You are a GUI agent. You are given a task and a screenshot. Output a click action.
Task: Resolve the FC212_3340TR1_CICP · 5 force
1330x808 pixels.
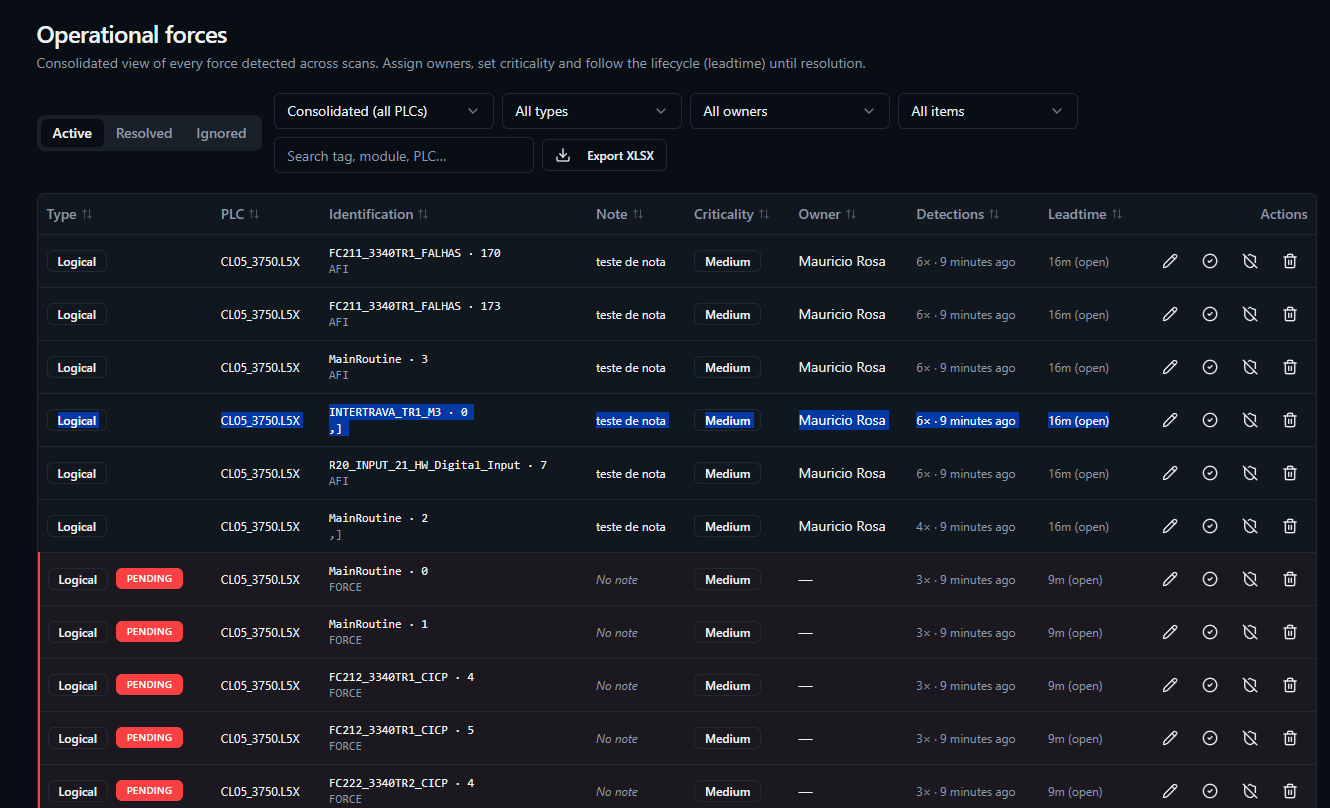pyautogui.click(x=1210, y=738)
